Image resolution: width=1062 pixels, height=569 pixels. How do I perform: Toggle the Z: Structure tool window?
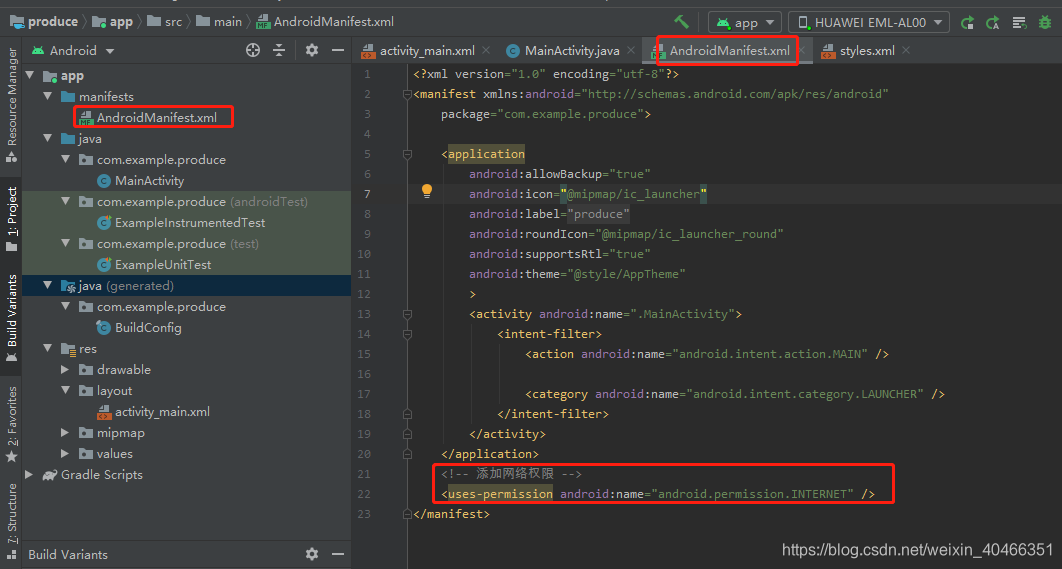pos(12,522)
